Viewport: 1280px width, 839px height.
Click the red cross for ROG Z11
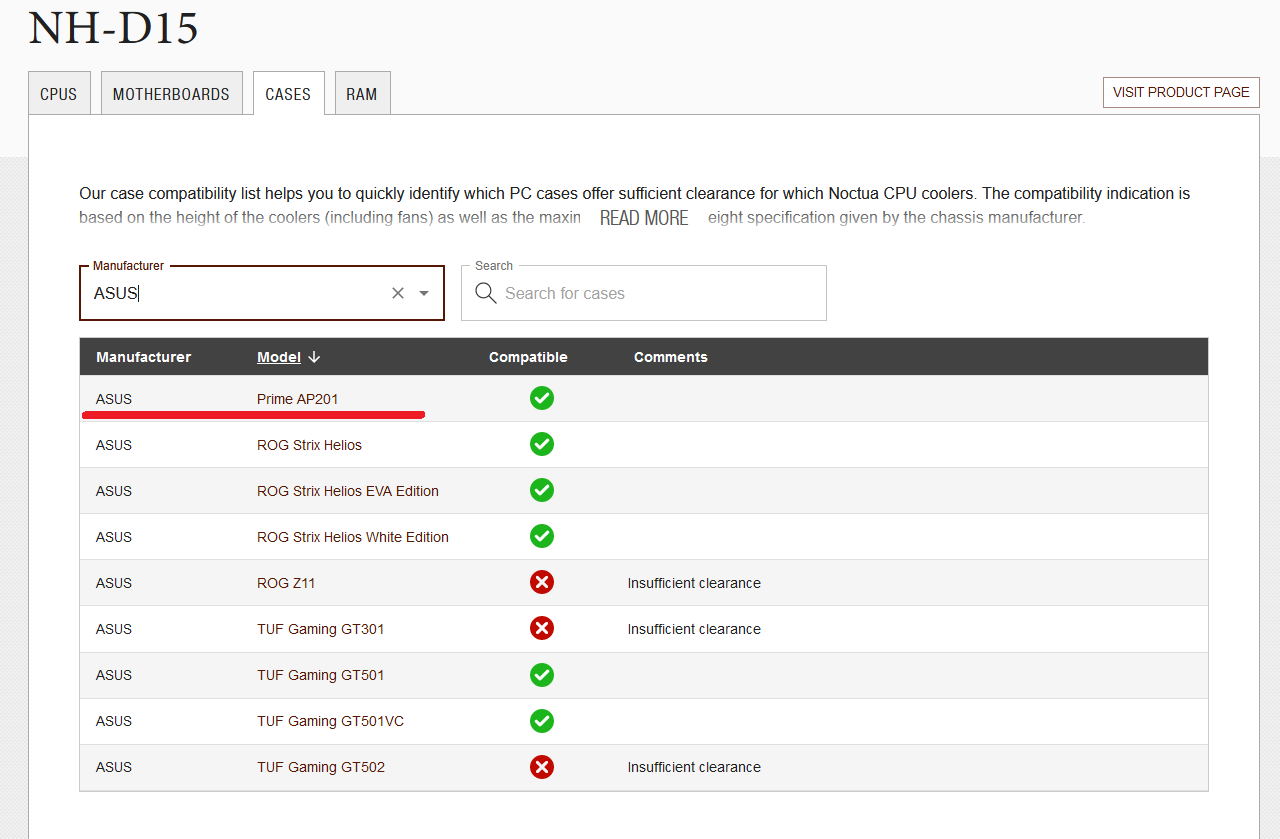[542, 582]
